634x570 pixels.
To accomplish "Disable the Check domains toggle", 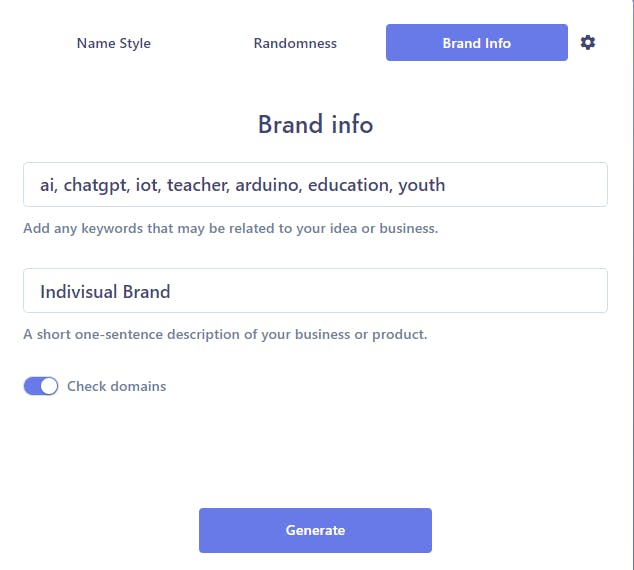I will tap(41, 386).
